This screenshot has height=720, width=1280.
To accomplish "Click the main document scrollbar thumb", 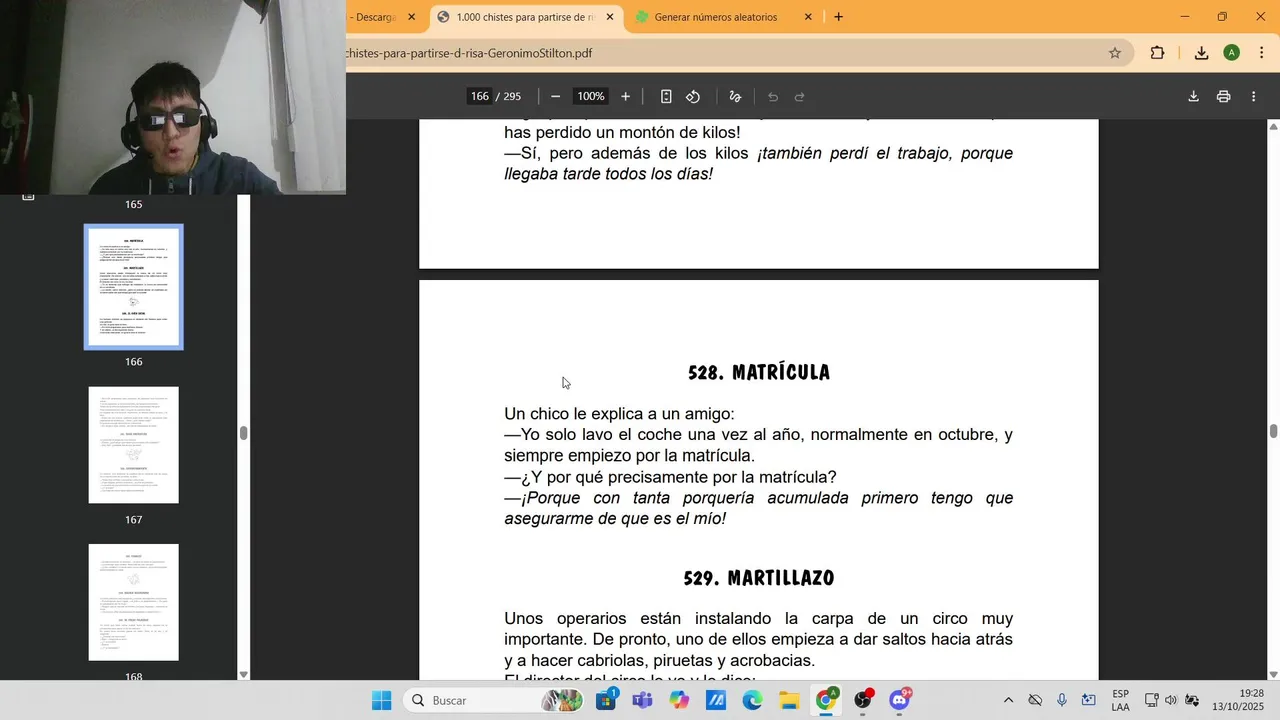I will pyautogui.click(x=1273, y=431).
